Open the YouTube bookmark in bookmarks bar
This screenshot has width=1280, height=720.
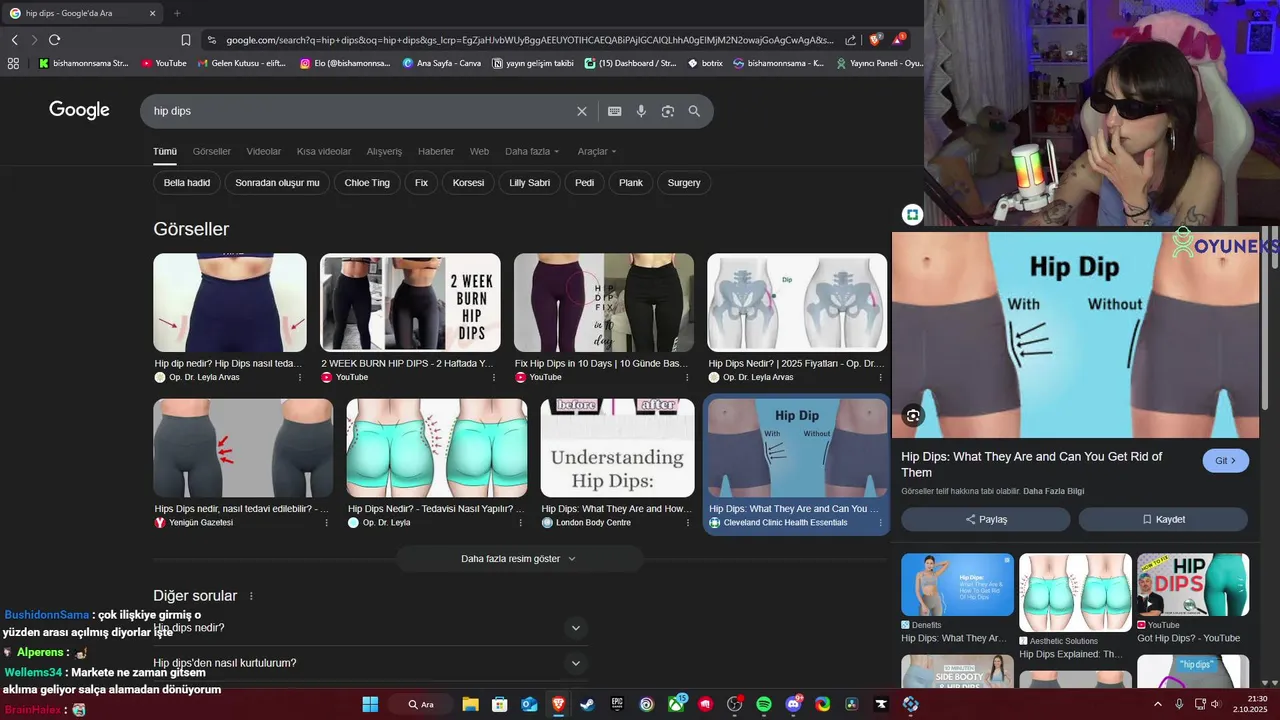[x=164, y=63]
